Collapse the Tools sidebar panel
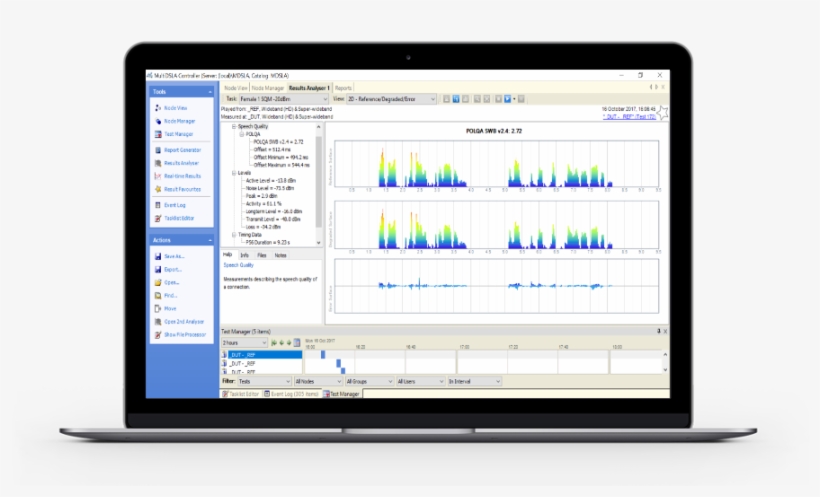The height and width of the screenshot is (497, 820). pyautogui.click(x=210, y=92)
